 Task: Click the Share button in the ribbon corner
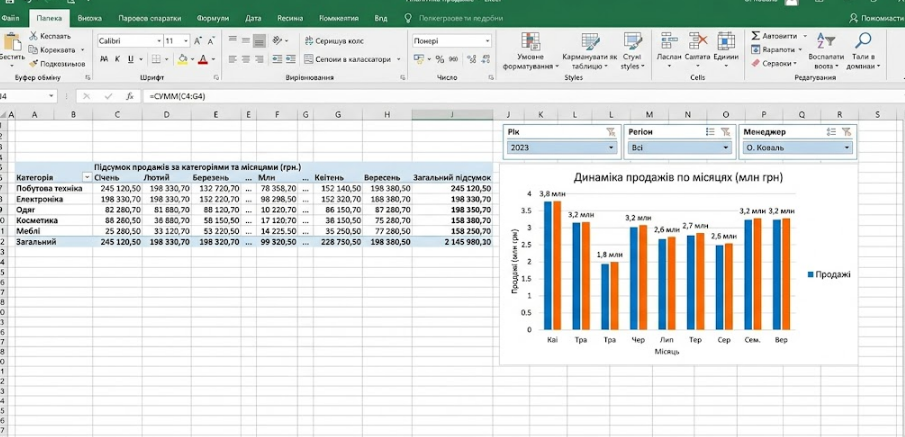tap(876, 18)
